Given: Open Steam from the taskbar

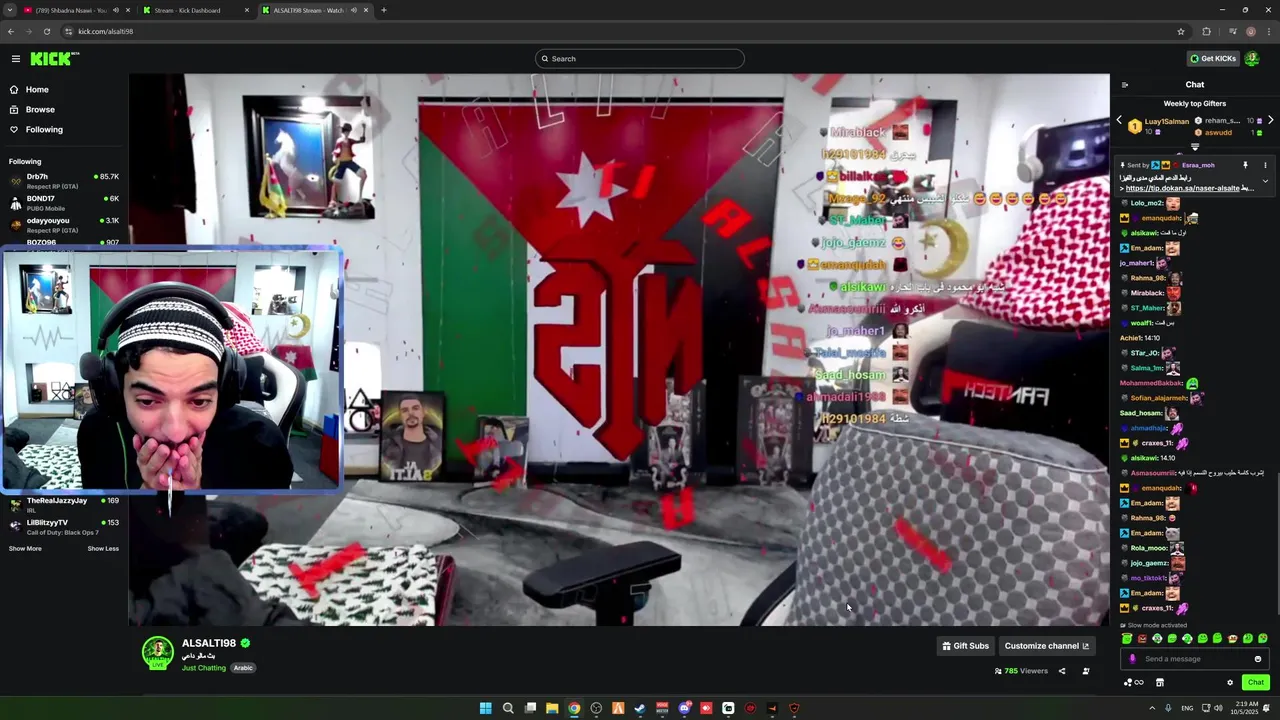Looking at the screenshot, I should (640, 708).
